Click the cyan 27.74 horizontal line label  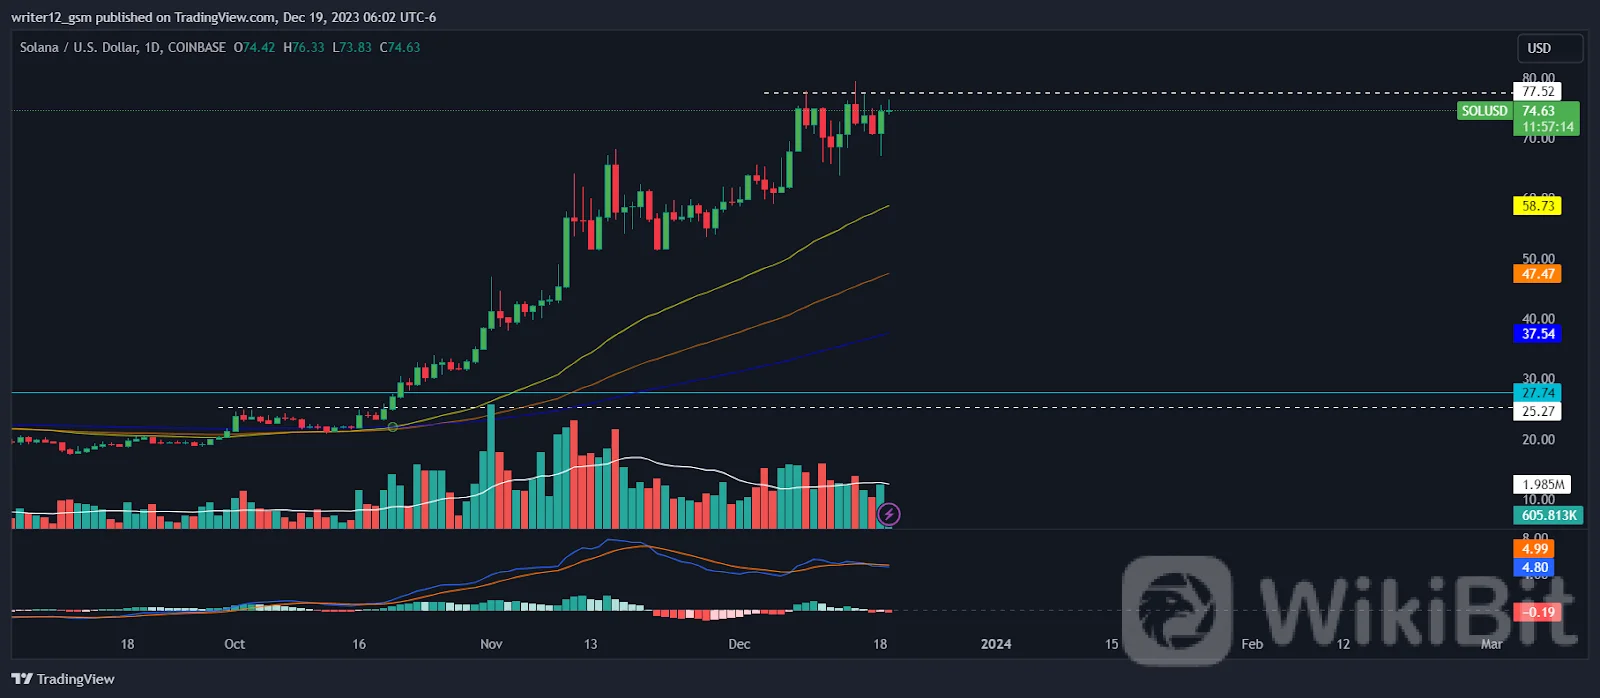tap(1537, 393)
